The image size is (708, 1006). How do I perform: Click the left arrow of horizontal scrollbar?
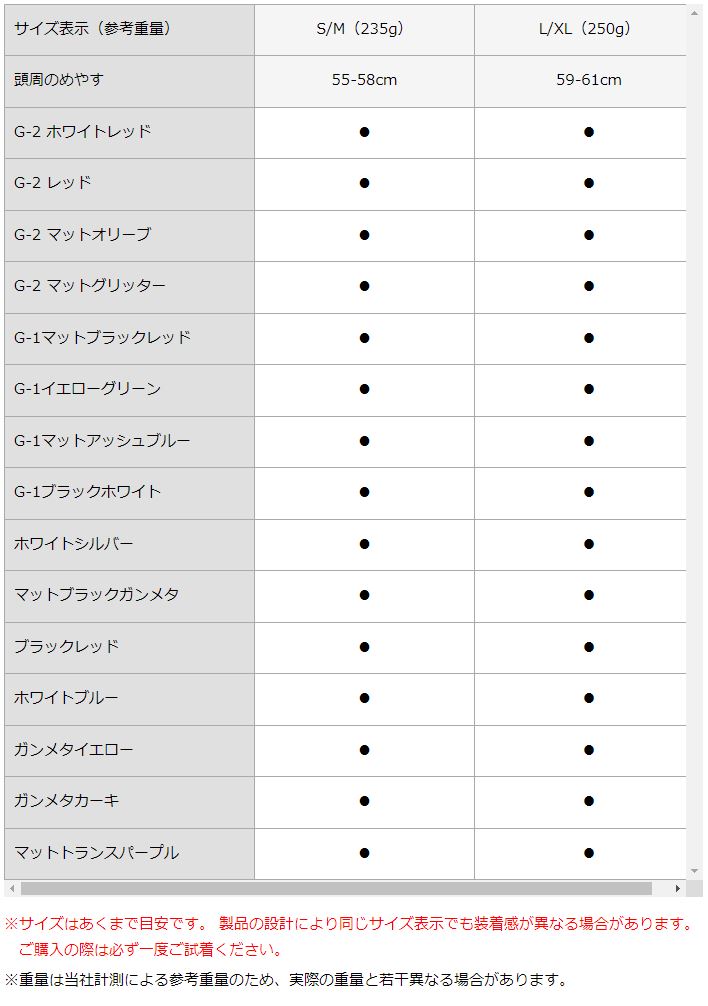click(12, 889)
